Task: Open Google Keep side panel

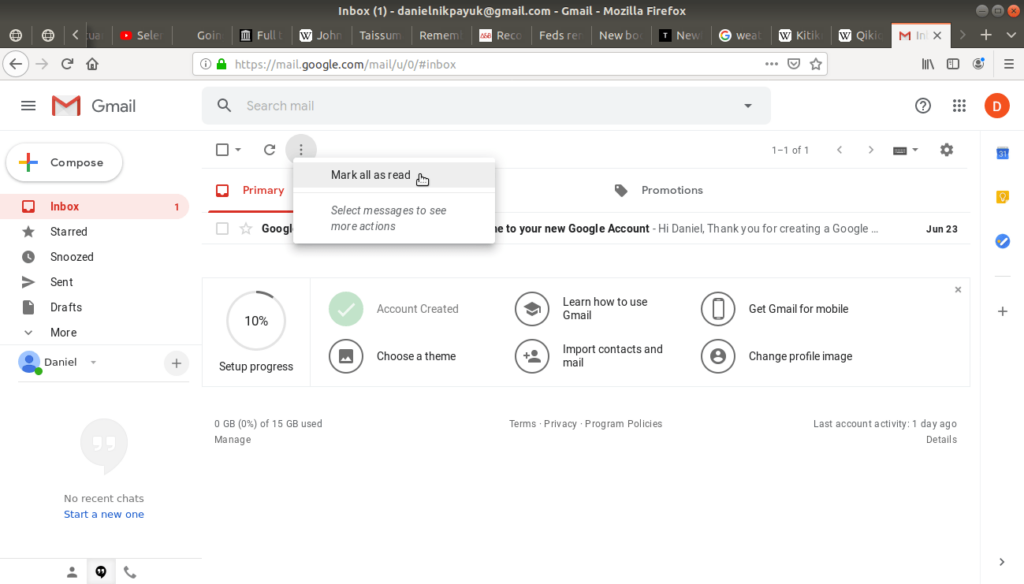Action: [x=1002, y=197]
